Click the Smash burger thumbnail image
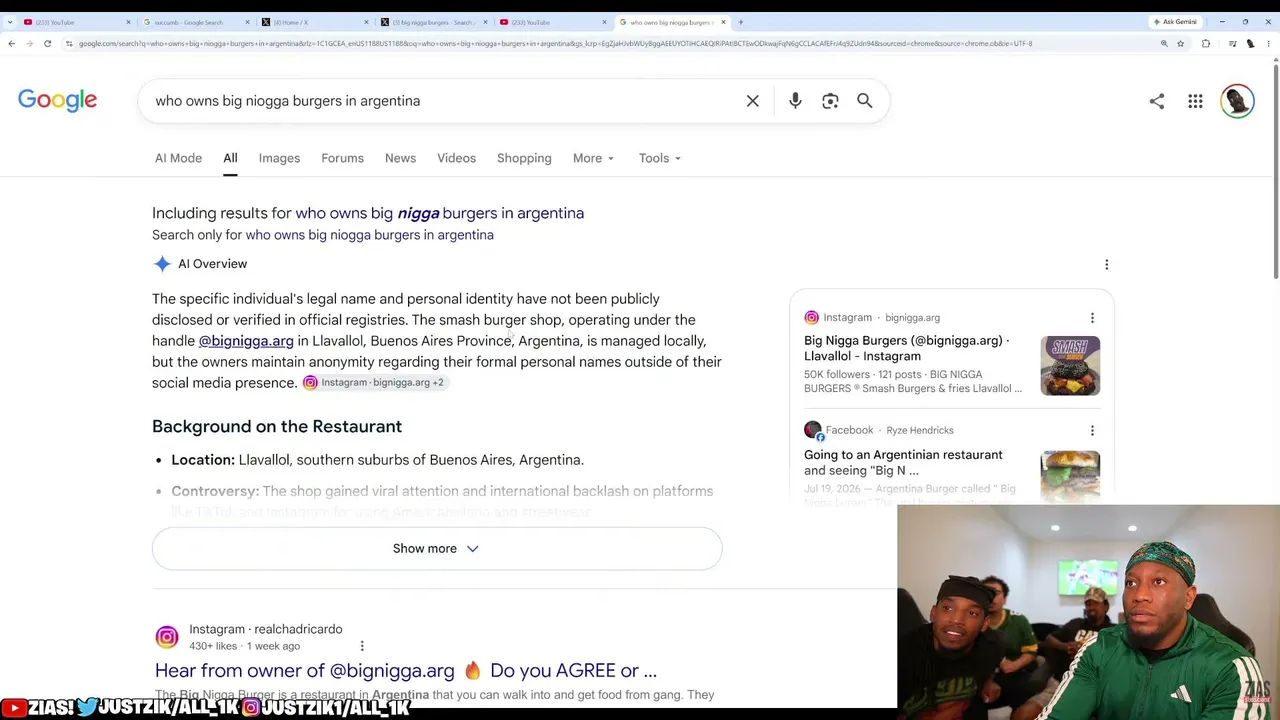The image size is (1280, 720). (1070, 366)
